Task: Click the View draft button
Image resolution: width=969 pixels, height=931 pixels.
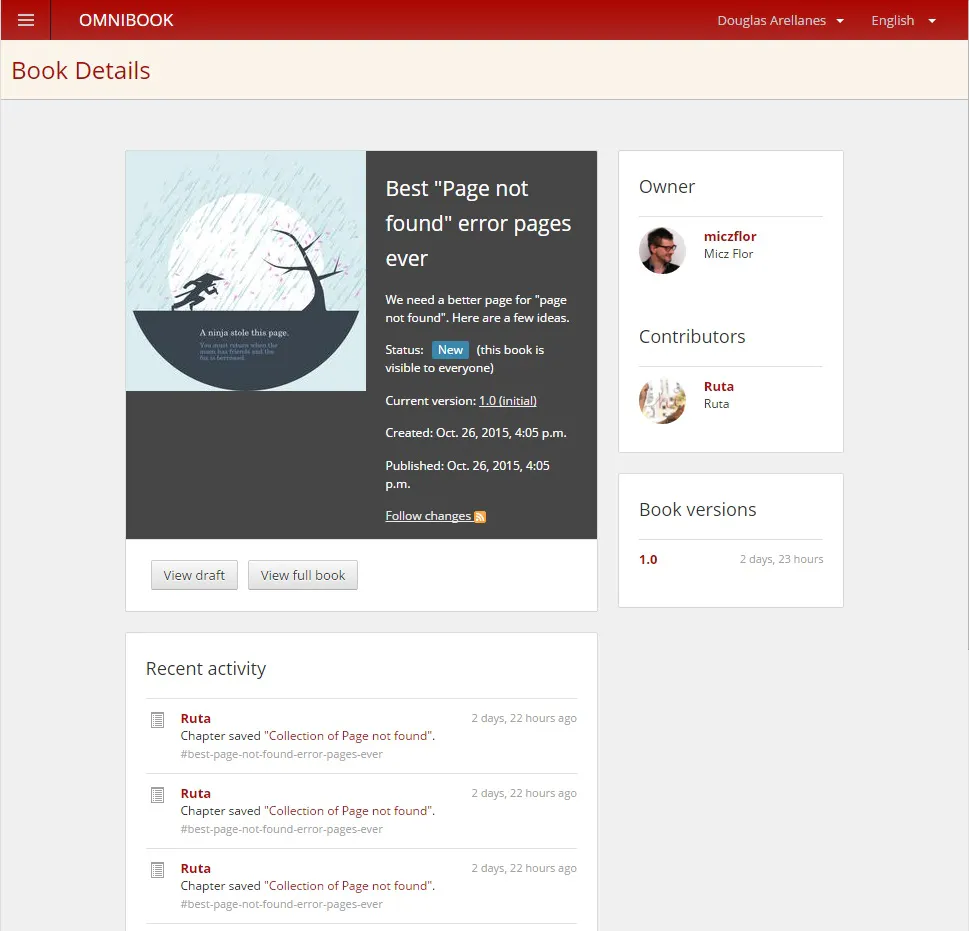Action: (x=194, y=575)
